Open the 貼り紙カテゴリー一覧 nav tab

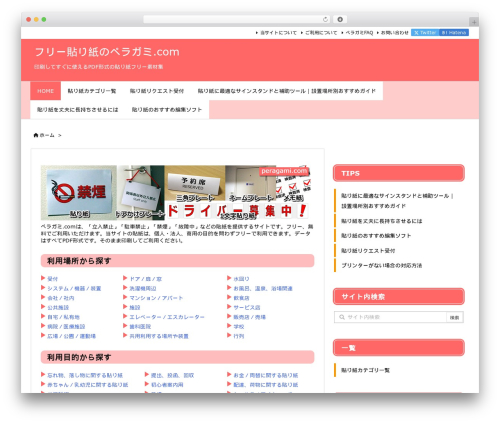92,91
